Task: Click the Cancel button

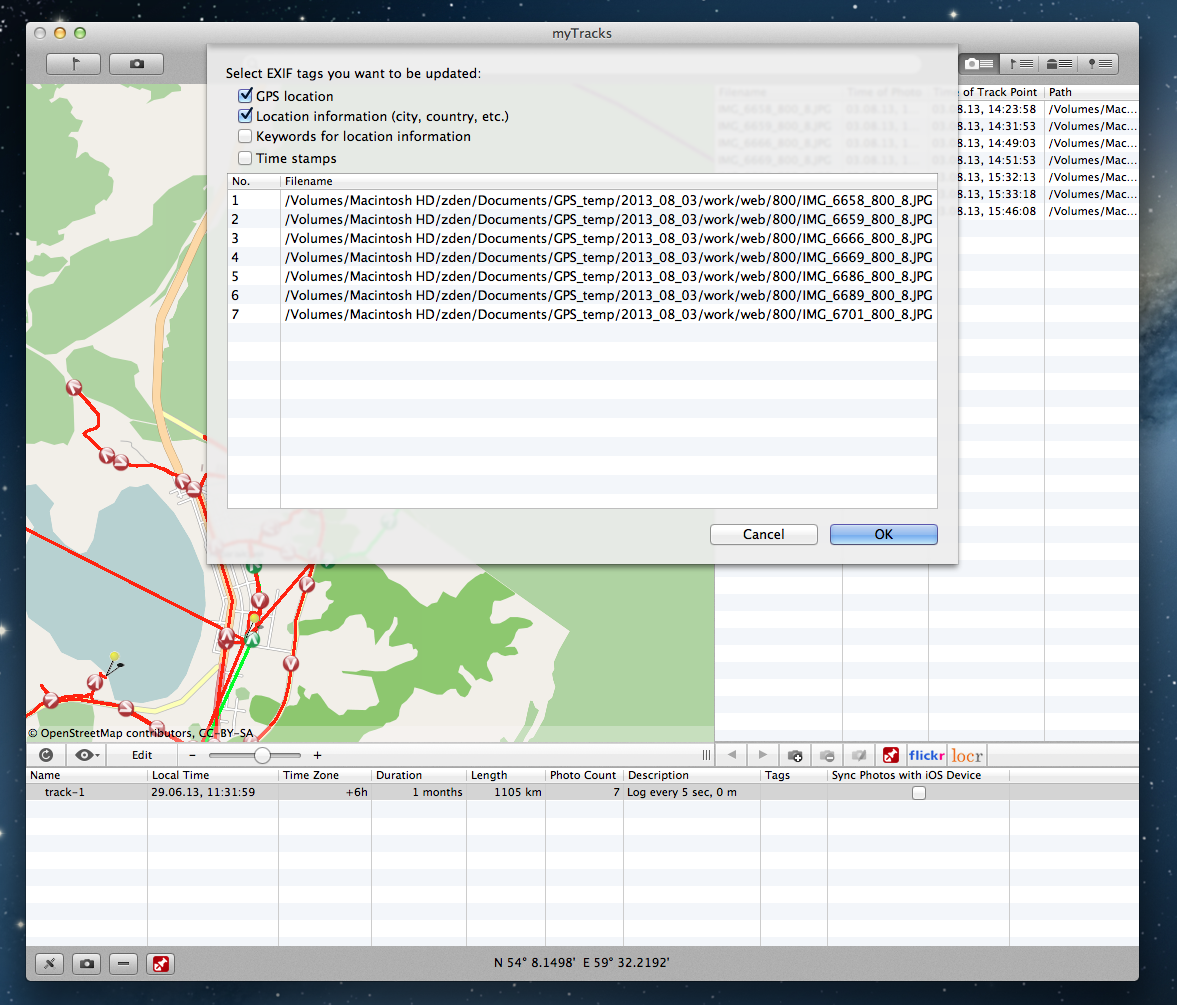Action: tap(763, 534)
